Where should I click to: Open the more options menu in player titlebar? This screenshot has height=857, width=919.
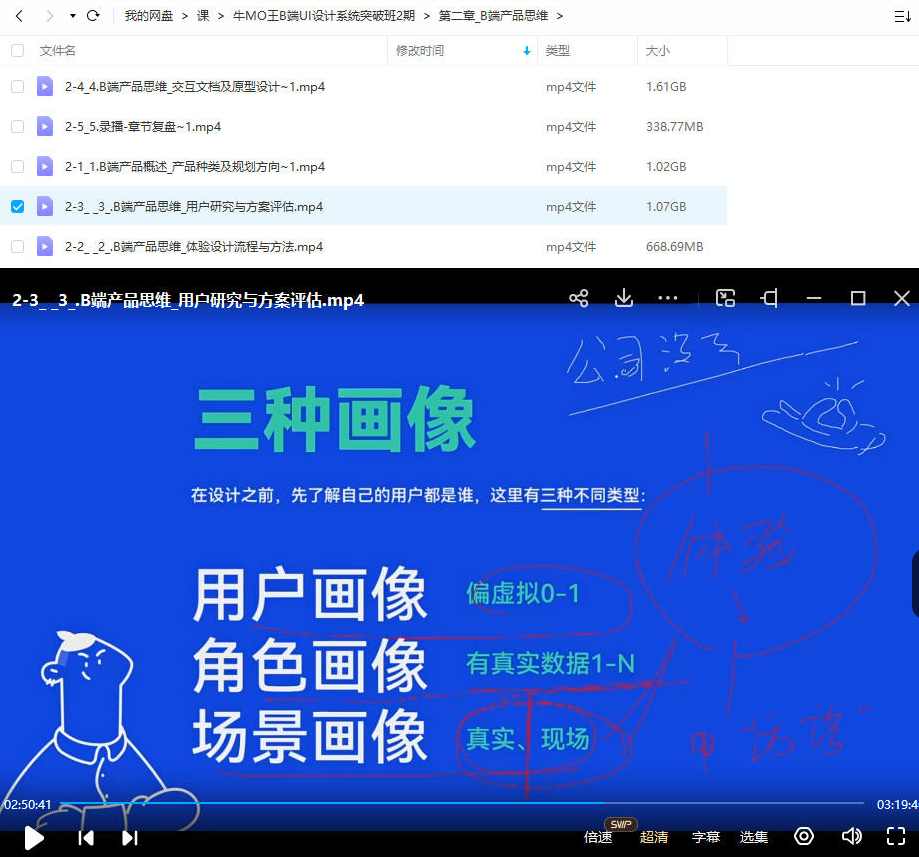pyautogui.click(x=667, y=297)
